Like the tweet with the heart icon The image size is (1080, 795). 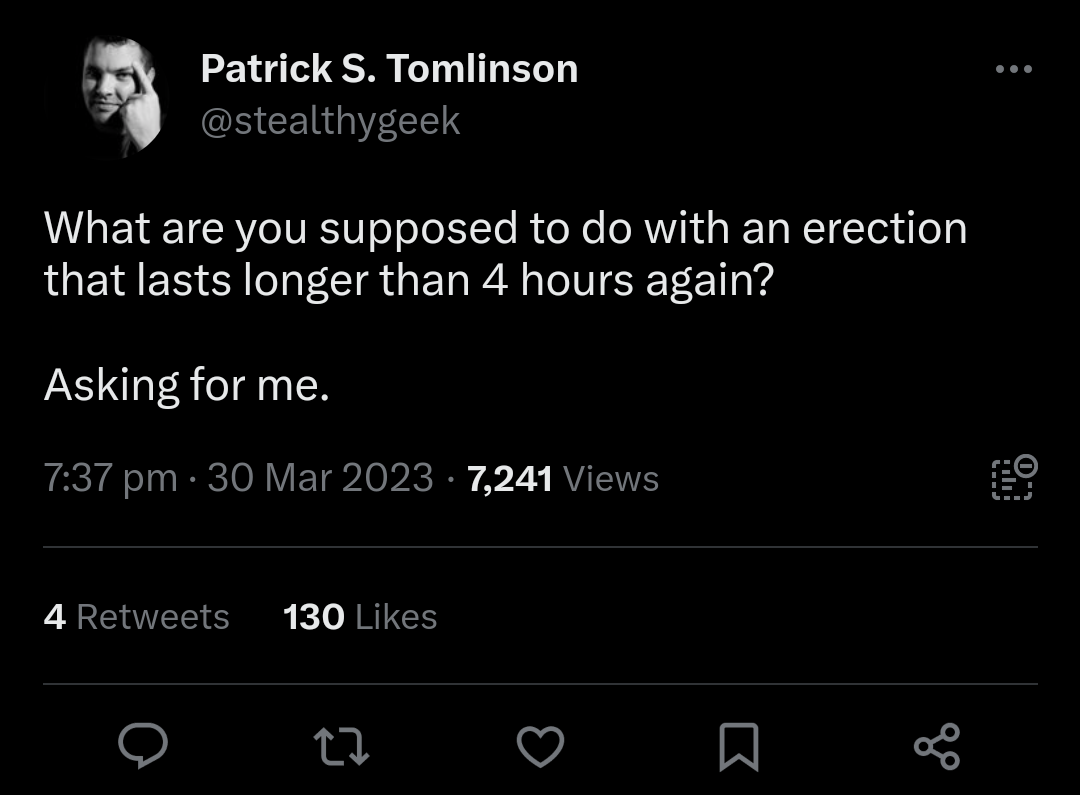coord(540,746)
